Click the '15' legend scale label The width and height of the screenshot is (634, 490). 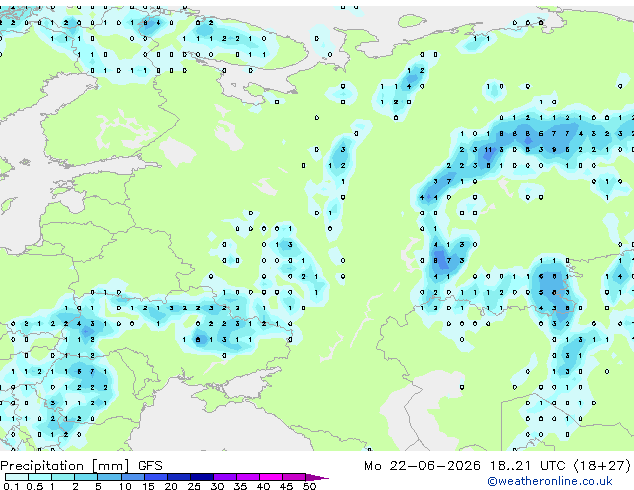[x=148, y=486]
